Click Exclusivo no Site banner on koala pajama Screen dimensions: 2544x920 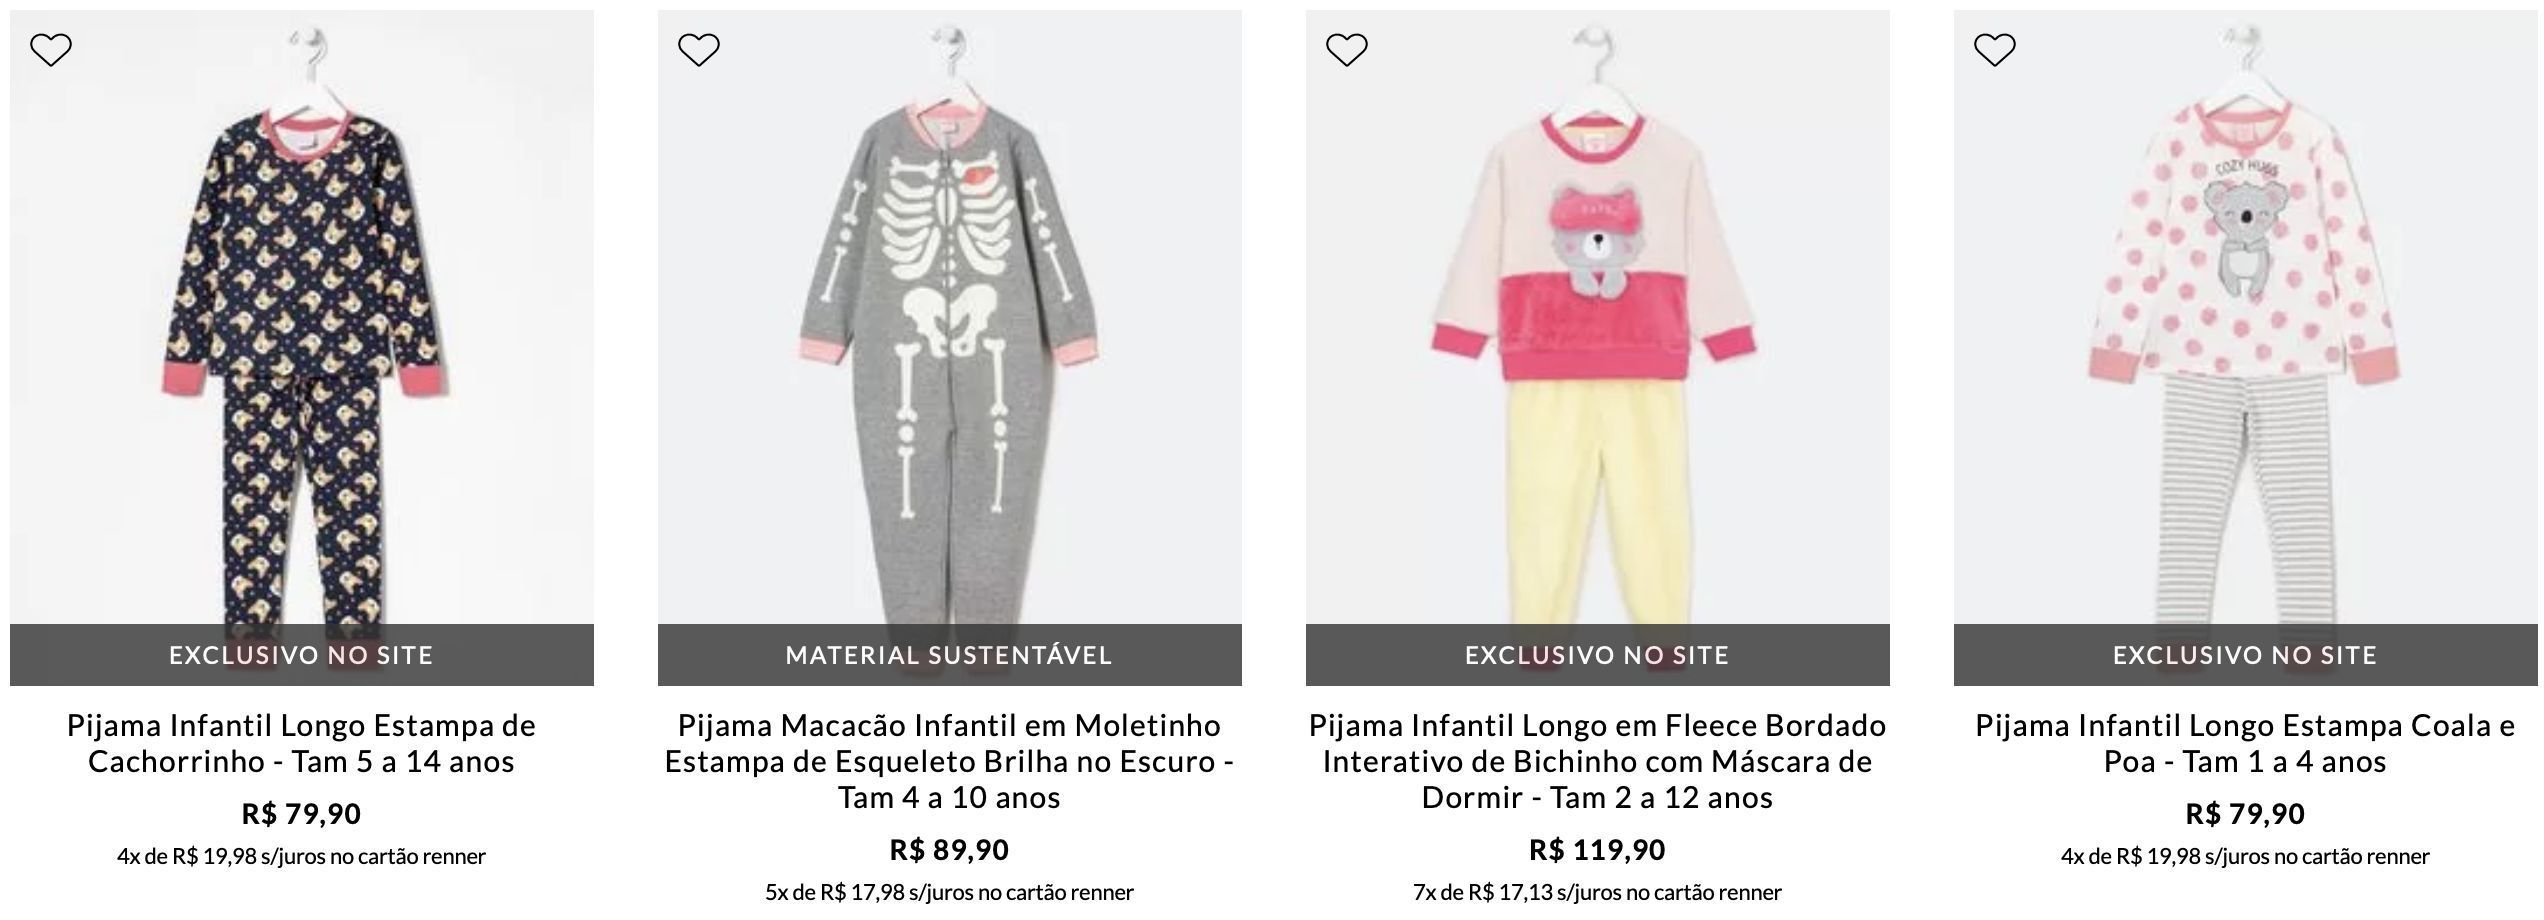coord(2246,655)
